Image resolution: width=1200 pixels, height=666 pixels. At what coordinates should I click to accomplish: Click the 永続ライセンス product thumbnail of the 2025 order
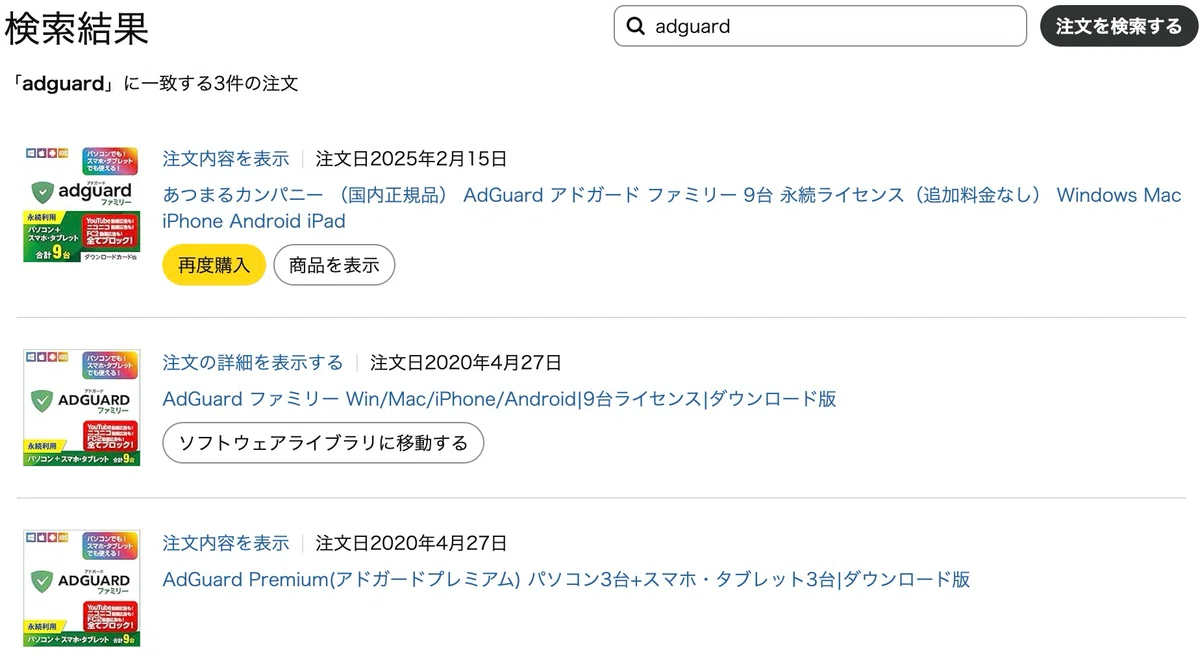click(82, 205)
